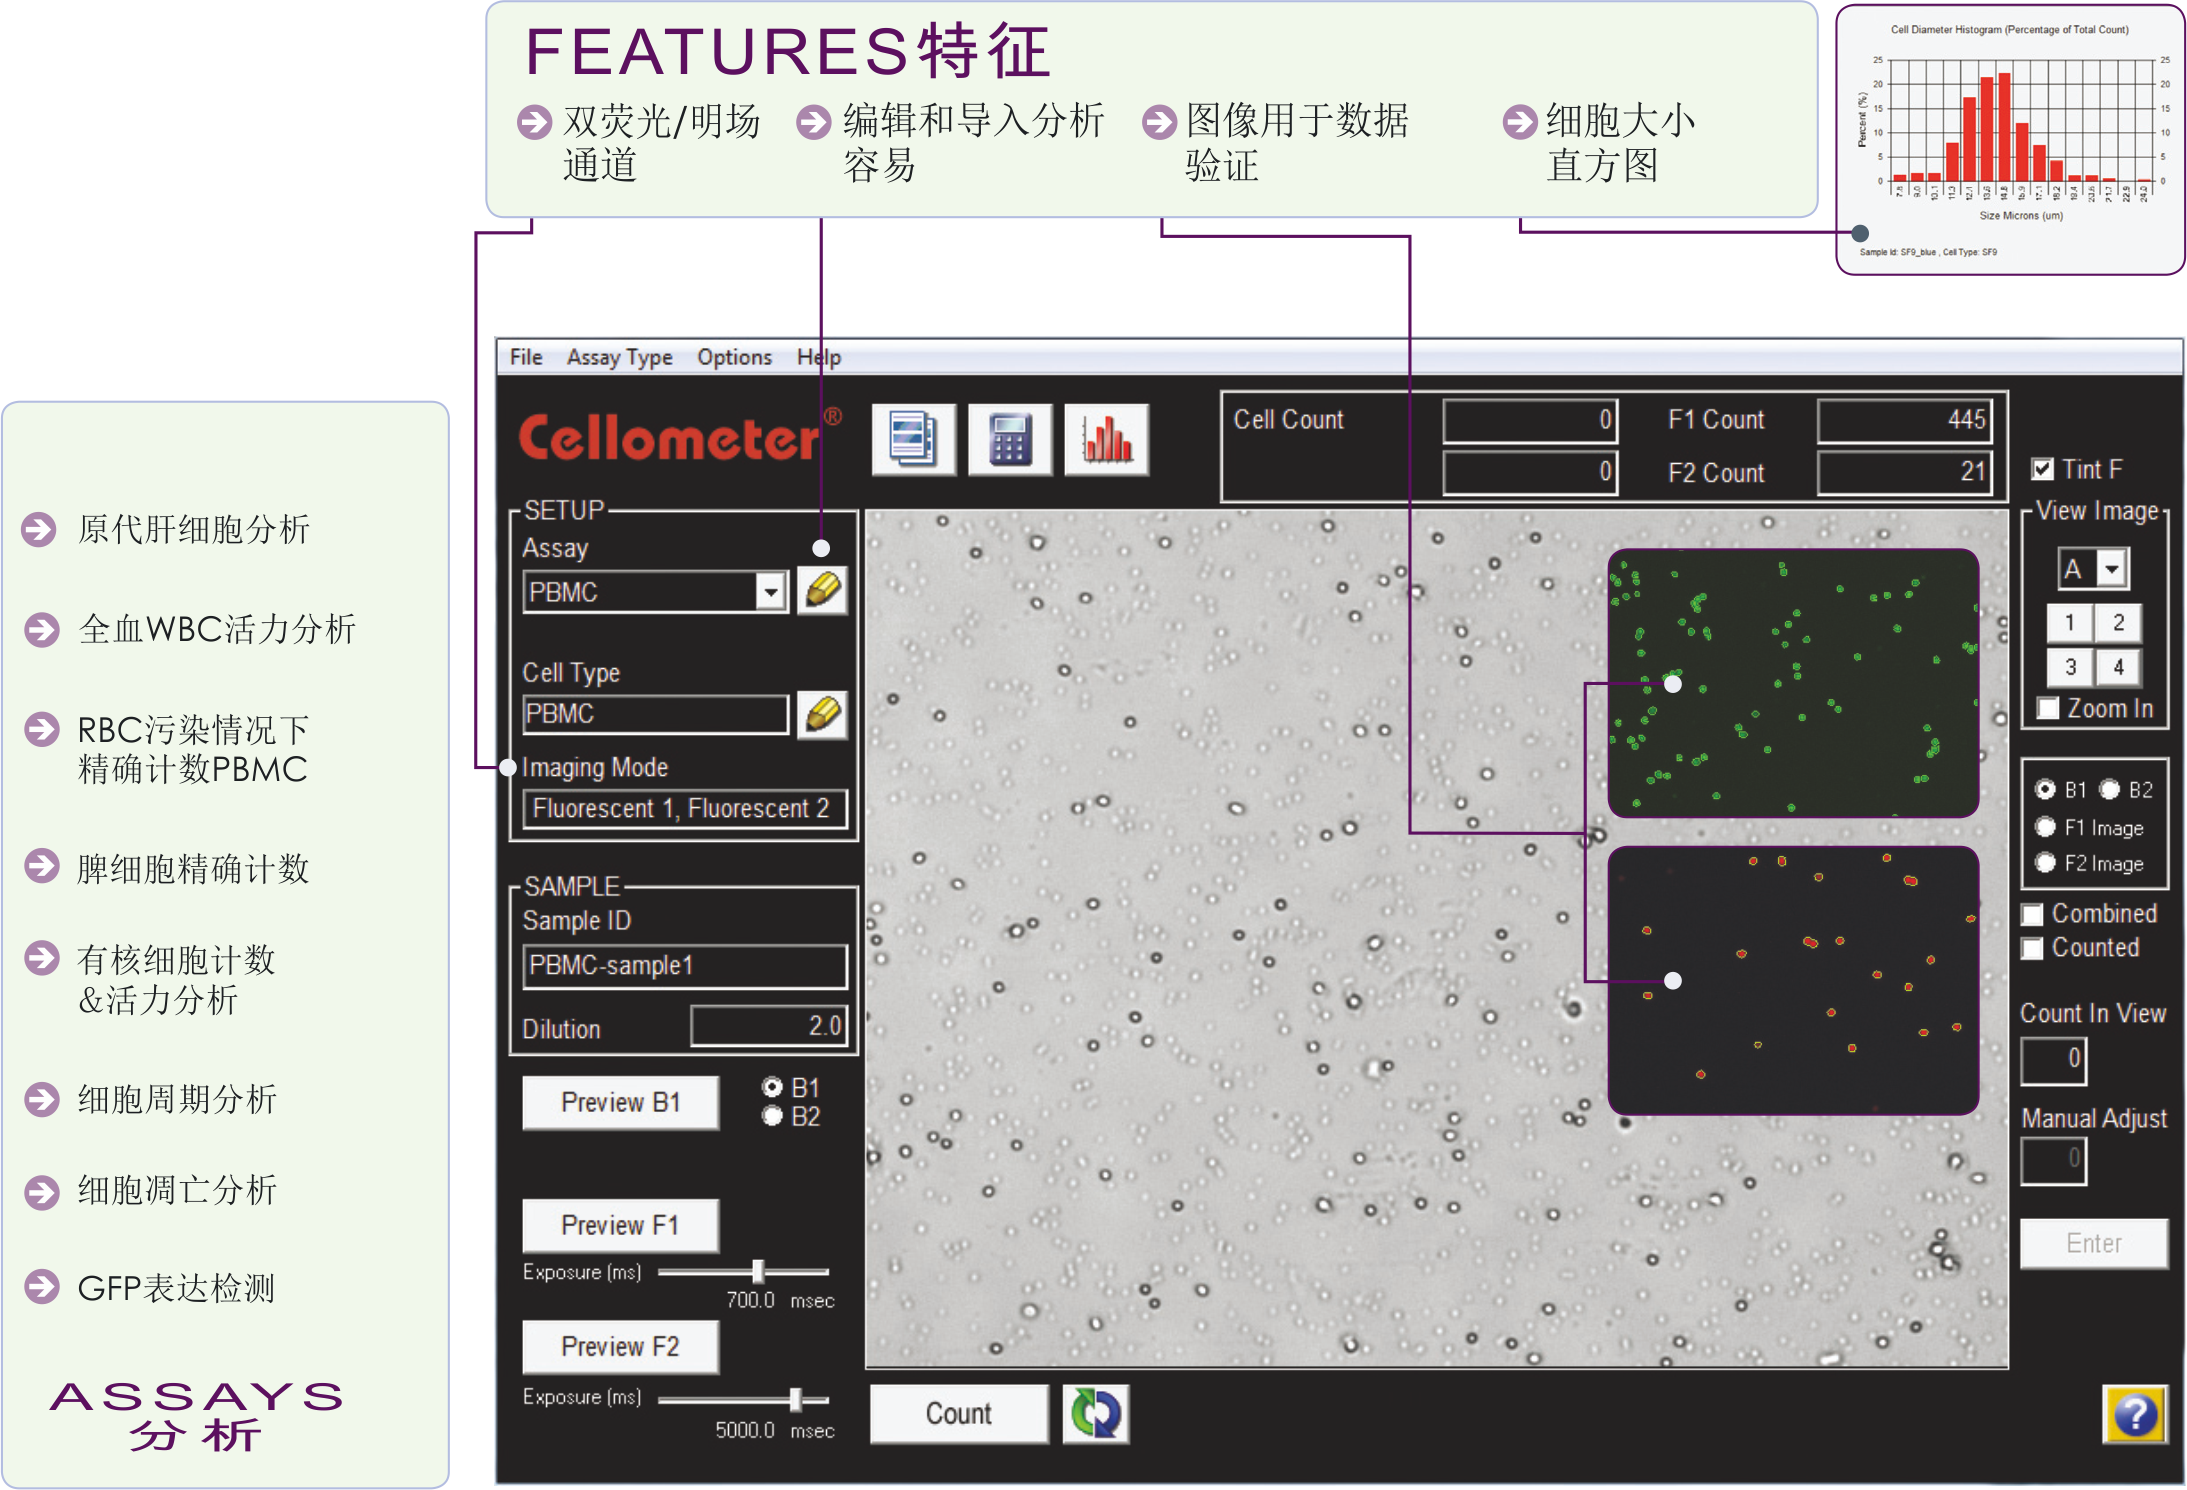The width and height of the screenshot is (2187, 1490).
Task: Click the recount refresh icon beside Count
Action: [x=1097, y=1413]
